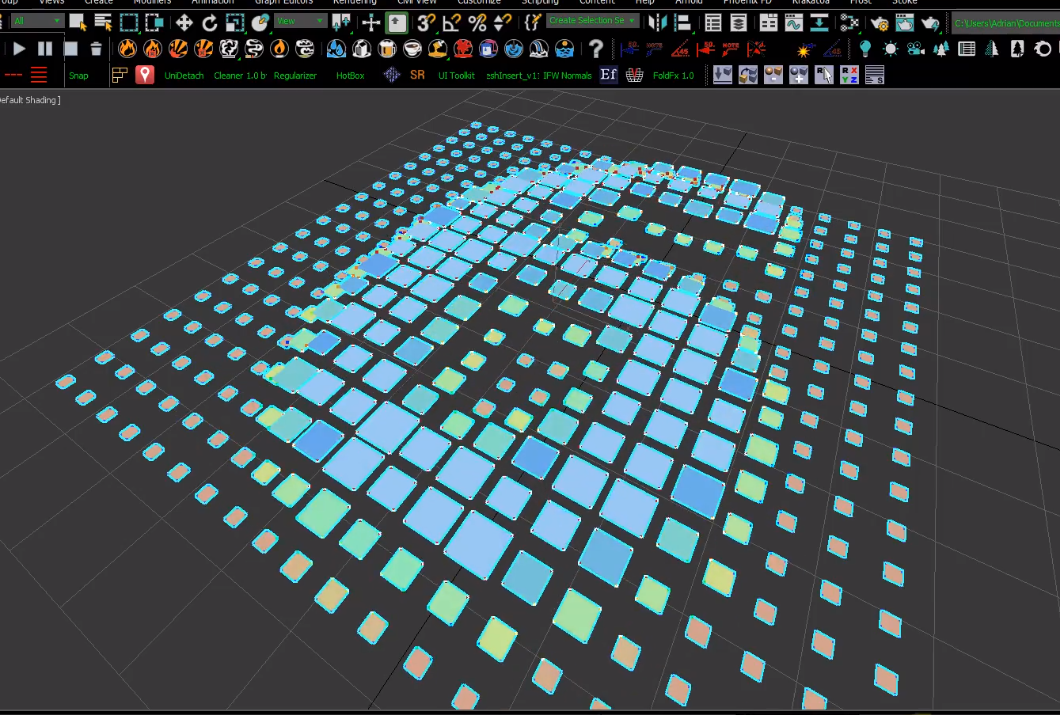Image resolution: width=1060 pixels, height=715 pixels.
Task: Open the Align tool
Action: (683, 23)
